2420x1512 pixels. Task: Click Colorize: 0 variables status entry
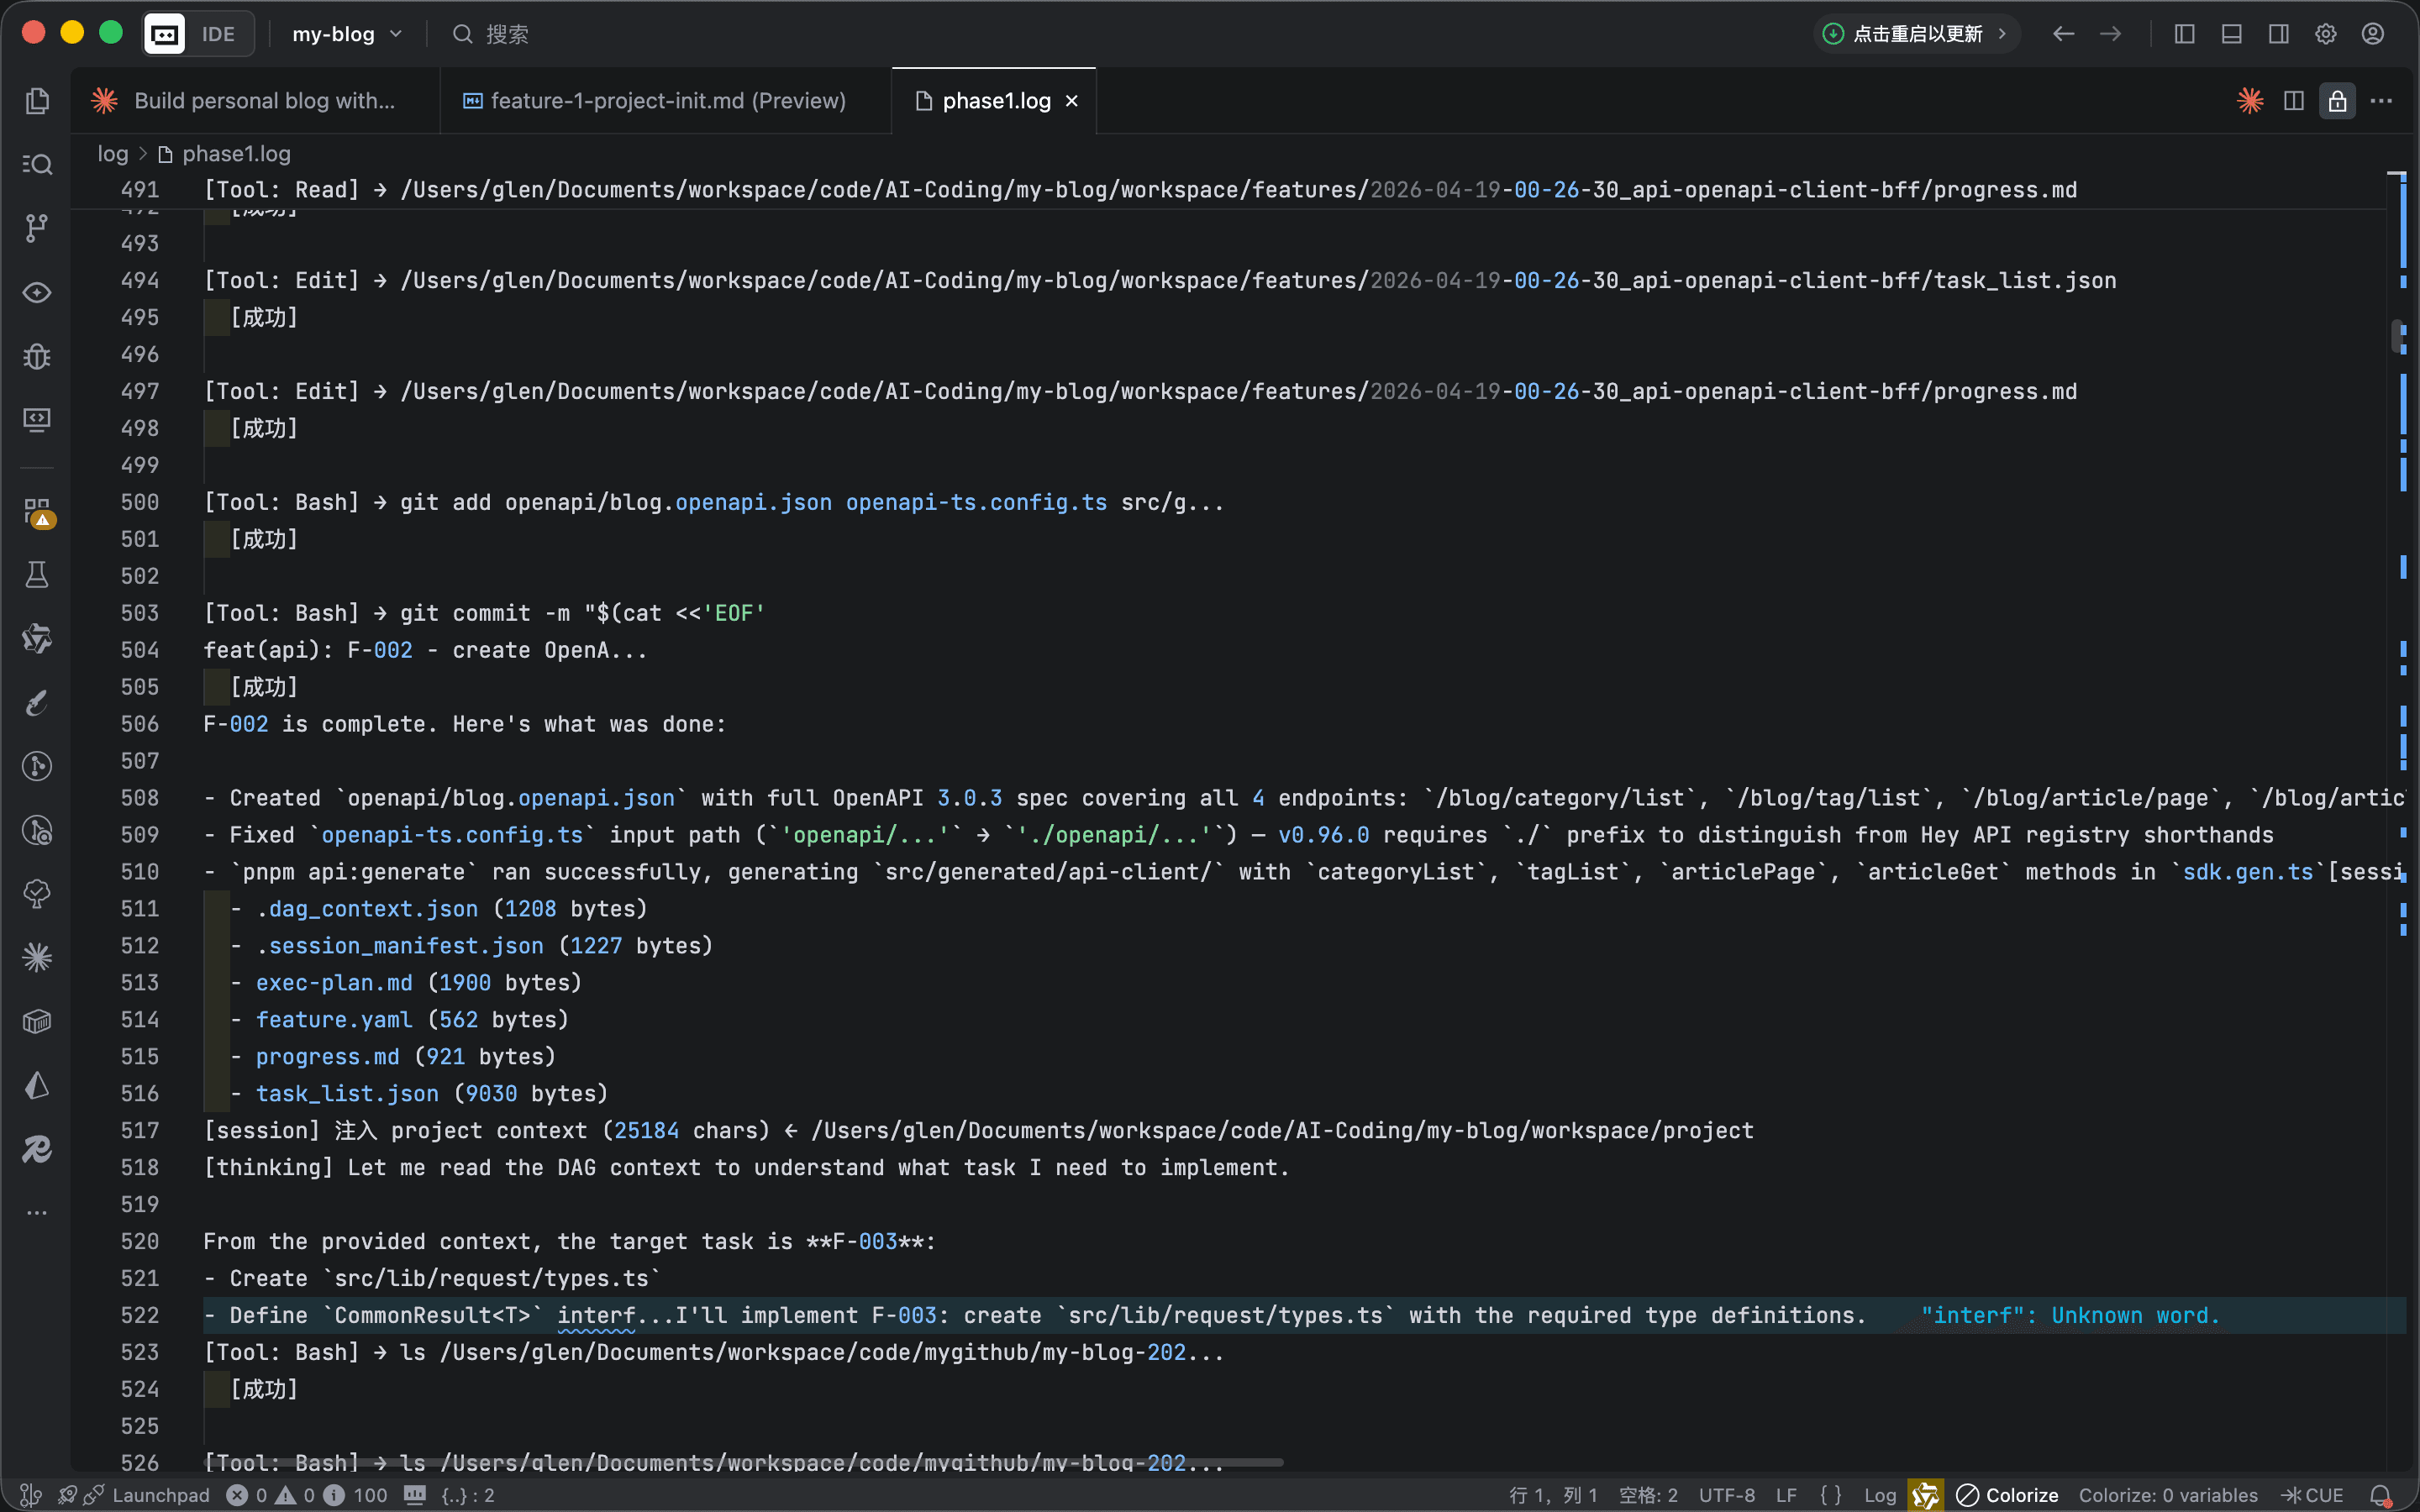(2168, 1495)
